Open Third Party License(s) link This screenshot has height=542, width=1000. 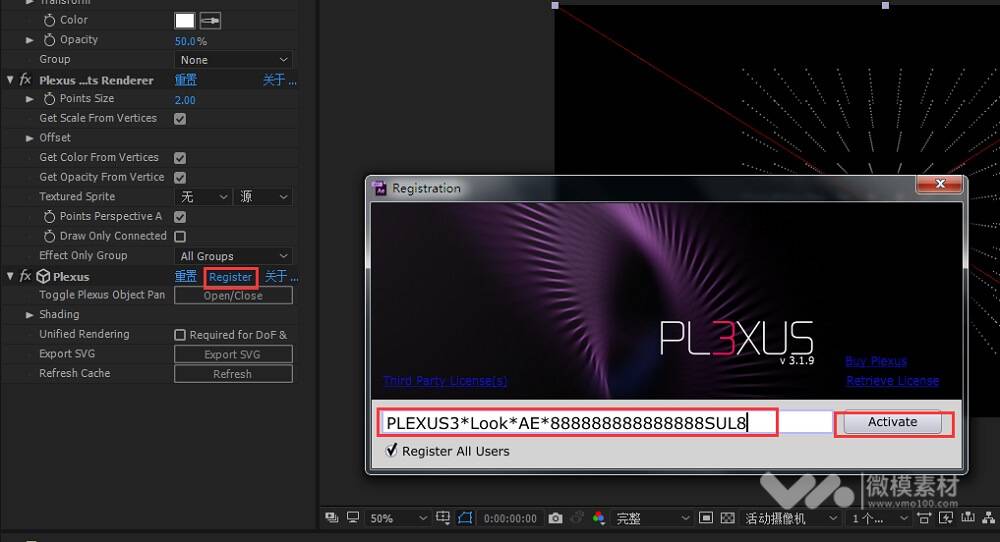445,381
